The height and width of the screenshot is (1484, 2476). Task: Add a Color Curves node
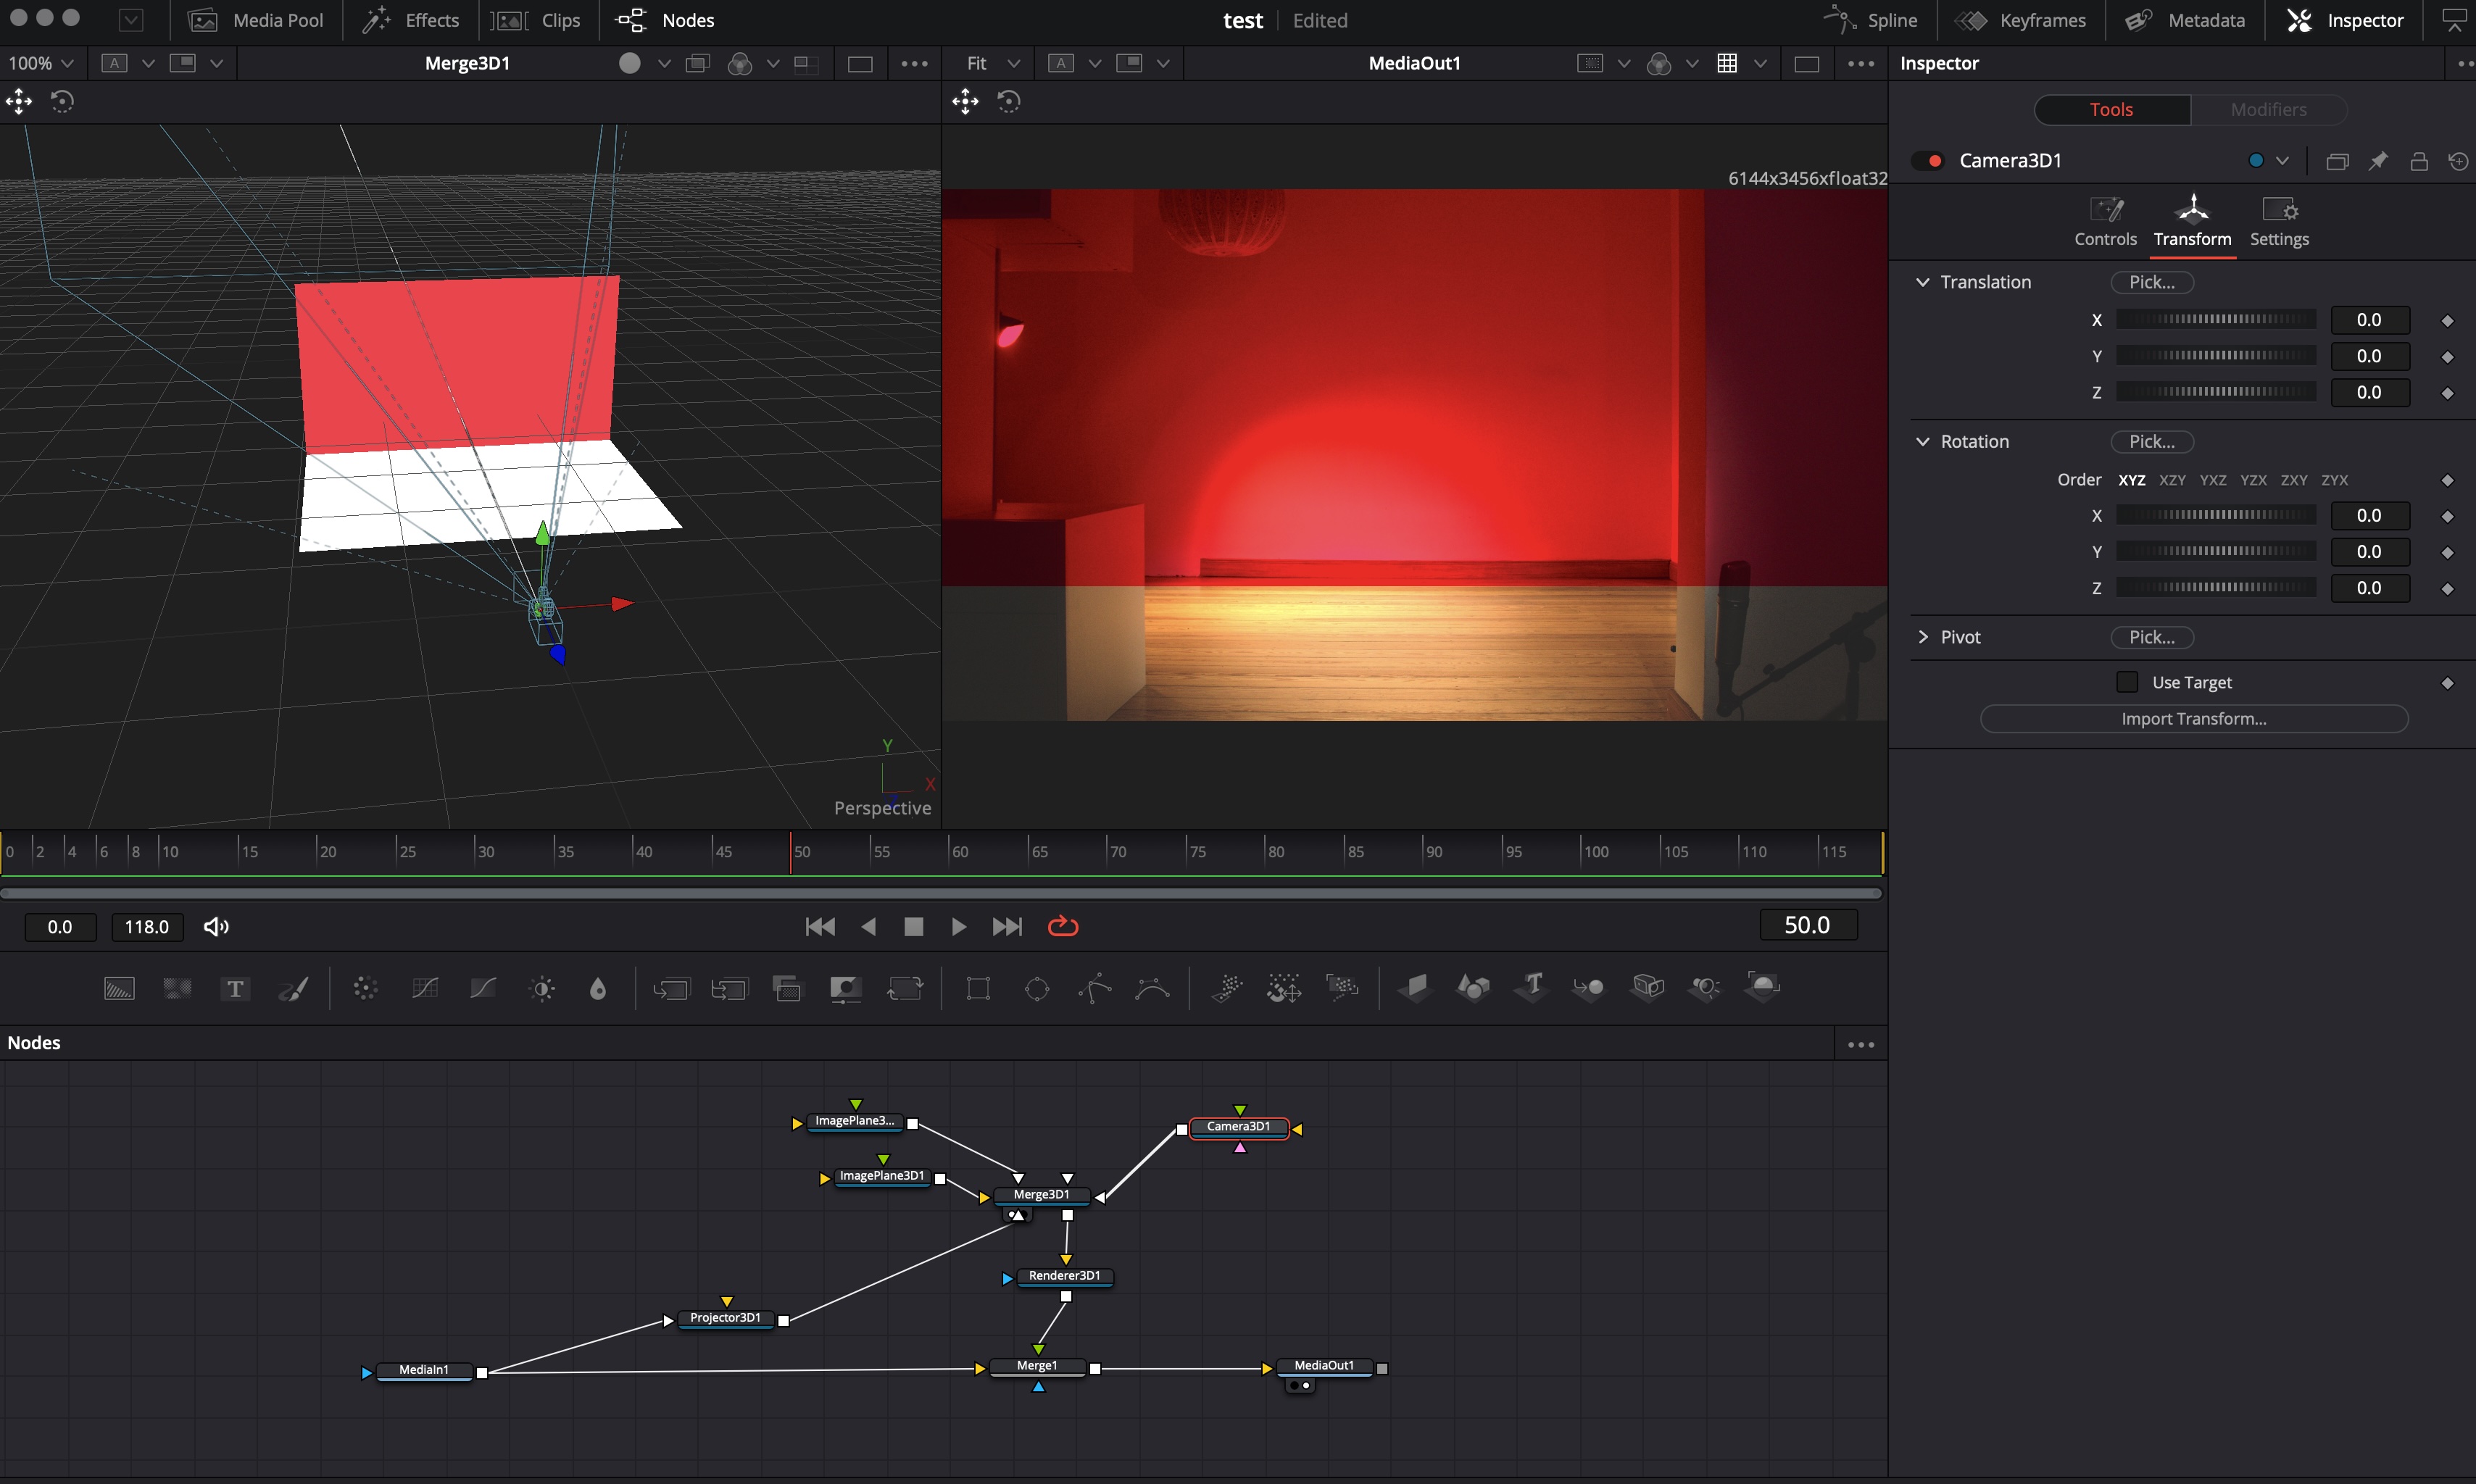[425, 989]
